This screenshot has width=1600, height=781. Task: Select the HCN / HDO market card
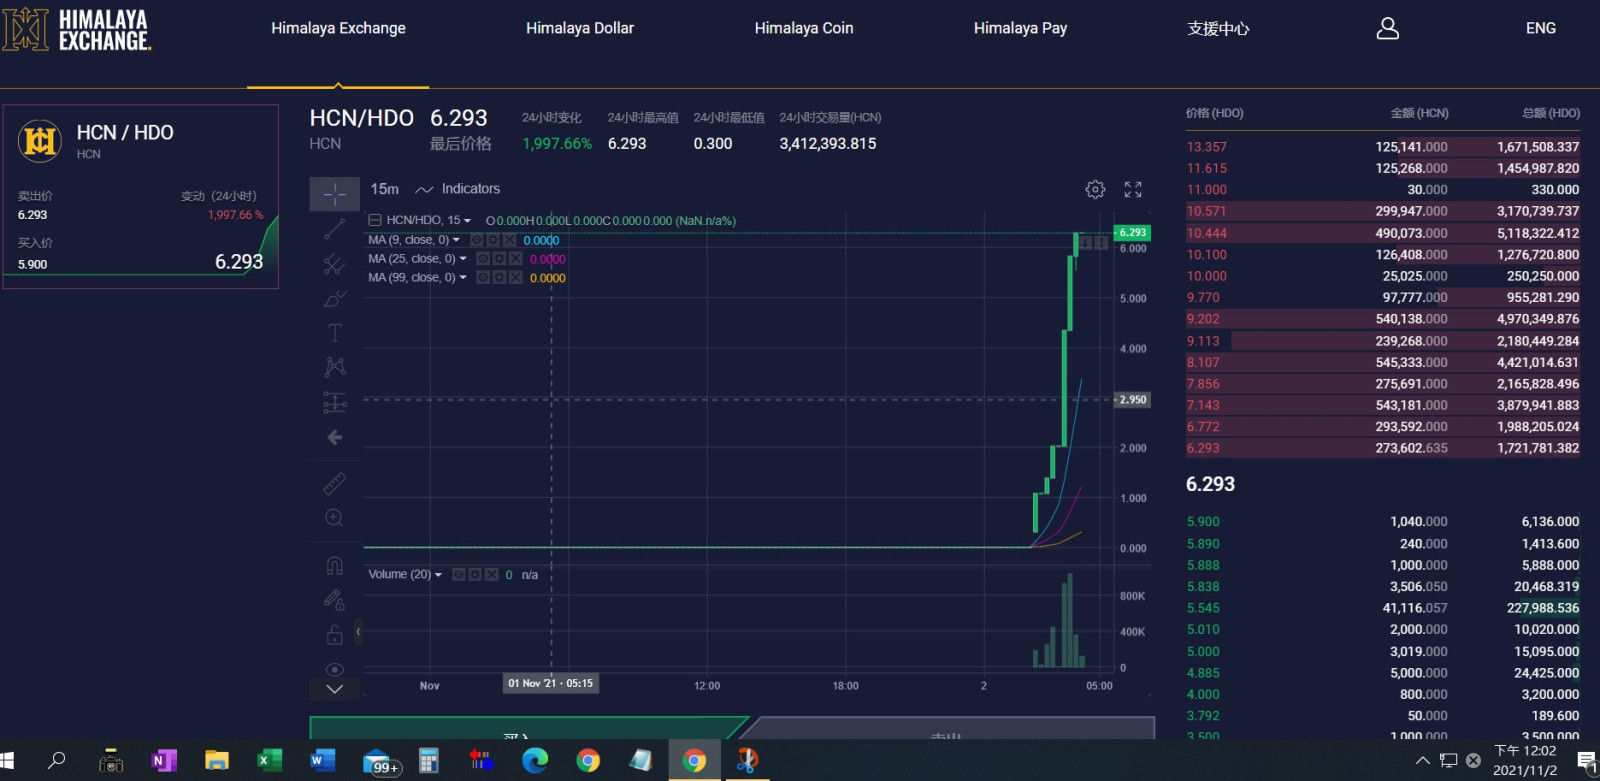(x=140, y=197)
